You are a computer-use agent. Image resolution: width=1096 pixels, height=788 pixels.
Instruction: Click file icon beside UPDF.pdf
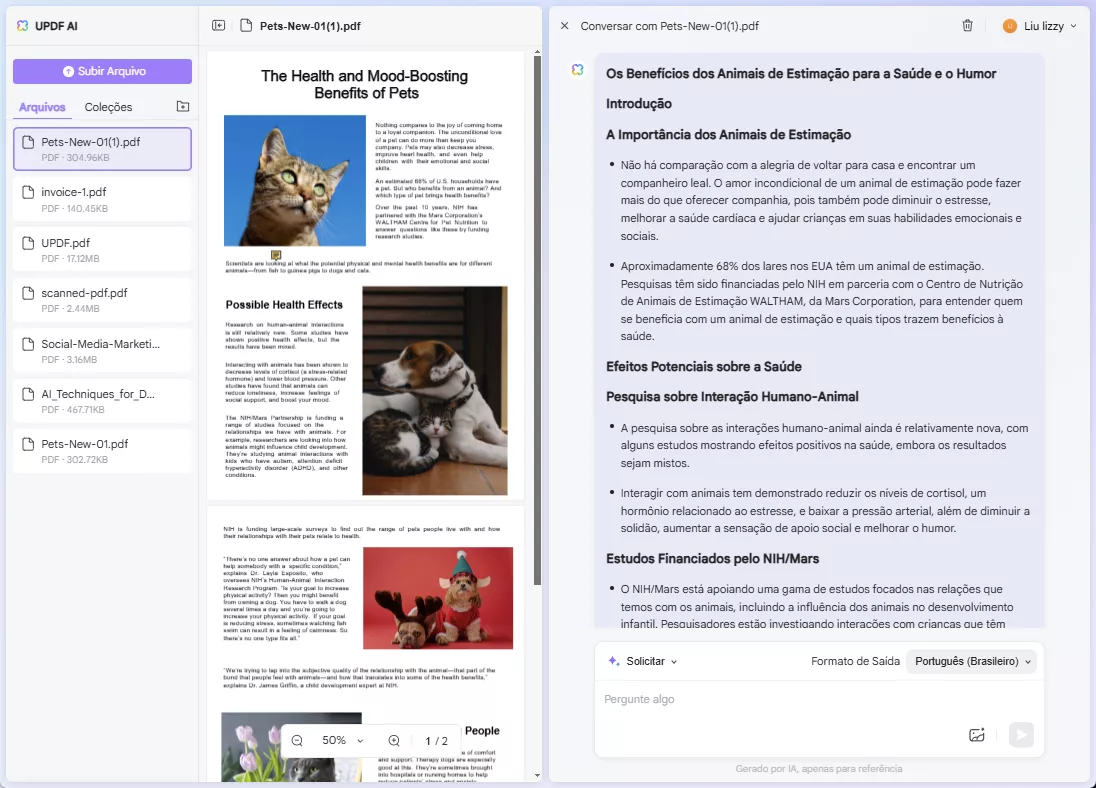(x=28, y=243)
